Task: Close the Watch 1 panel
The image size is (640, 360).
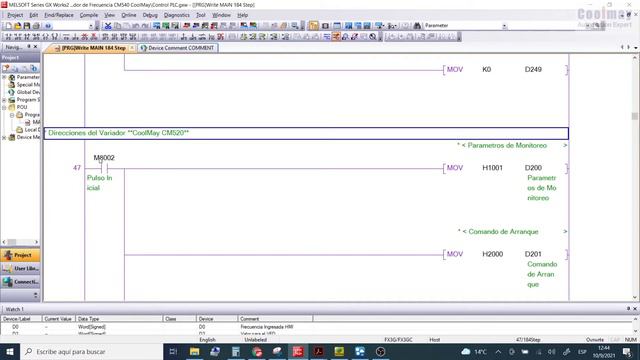Action: pos(635,309)
